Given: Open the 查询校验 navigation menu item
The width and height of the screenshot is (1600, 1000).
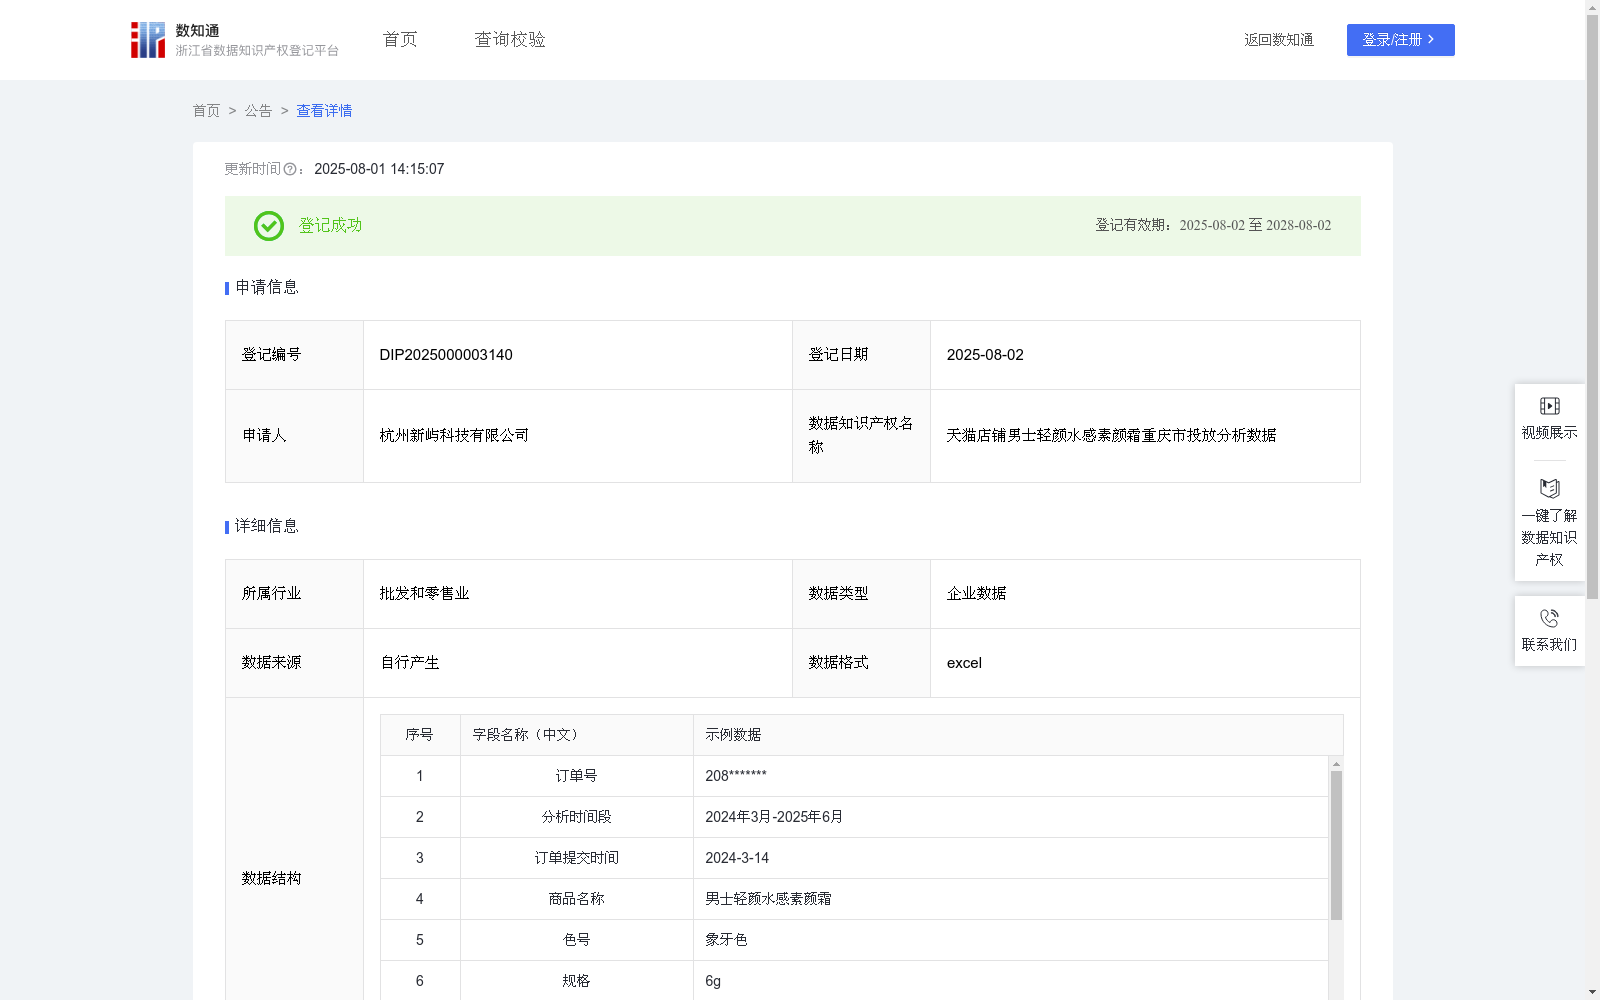Looking at the screenshot, I should point(510,40).
